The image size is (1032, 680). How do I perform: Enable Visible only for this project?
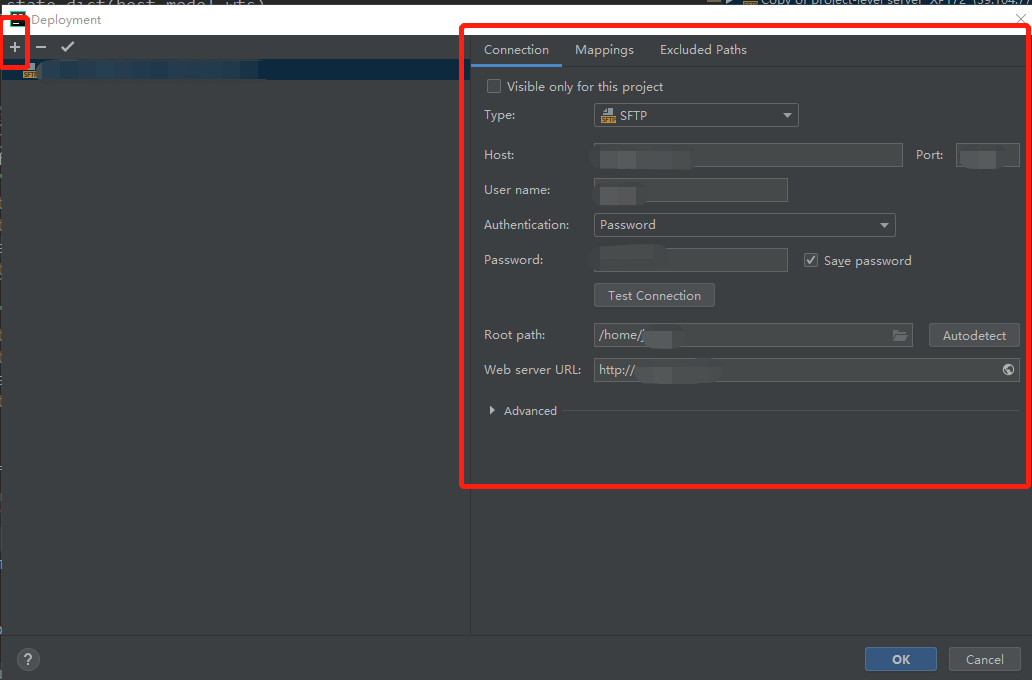coord(494,86)
